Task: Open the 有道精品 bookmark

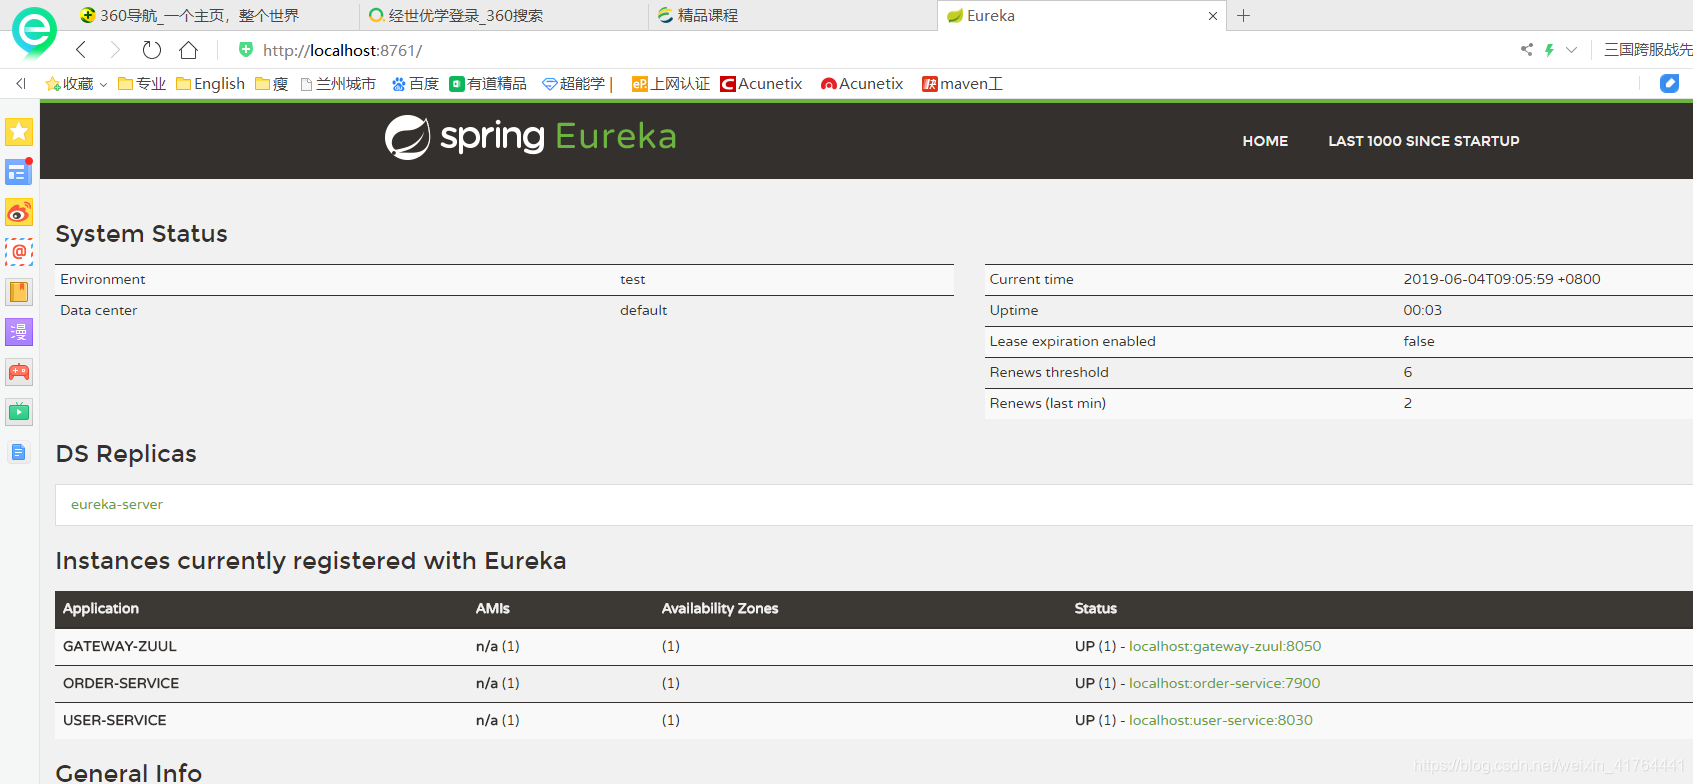Action: [488, 84]
